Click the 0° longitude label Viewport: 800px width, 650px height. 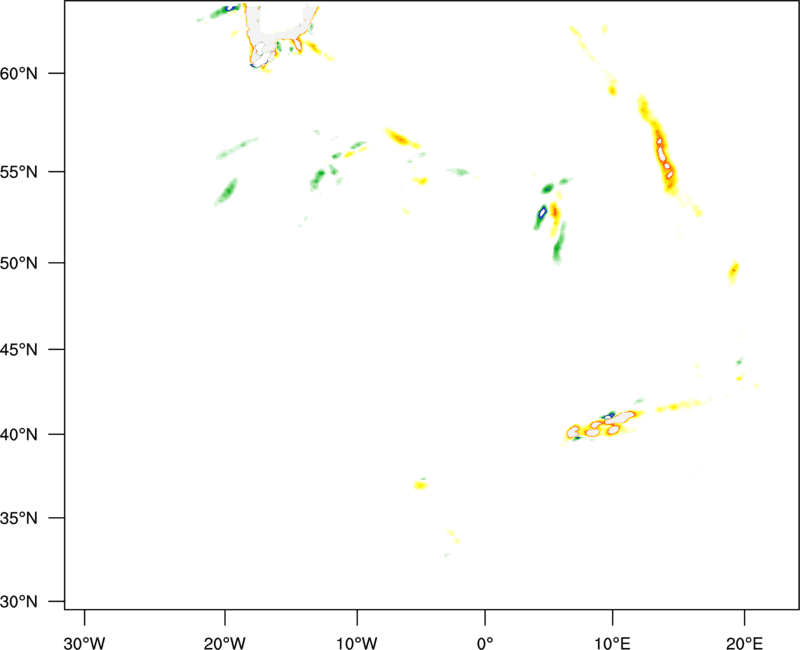coord(485,643)
